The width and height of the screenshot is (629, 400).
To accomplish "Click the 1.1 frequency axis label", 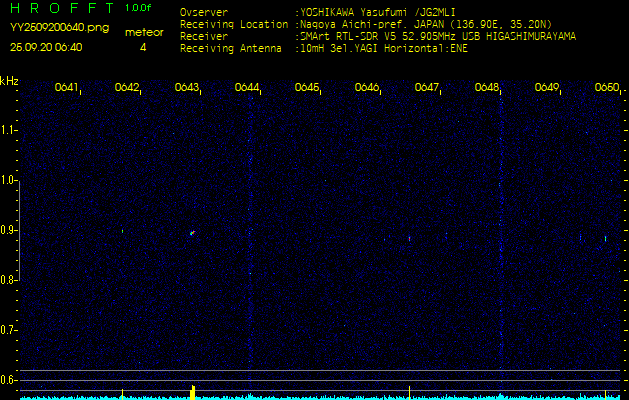I will pyautogui.click(x=8, y=130).
